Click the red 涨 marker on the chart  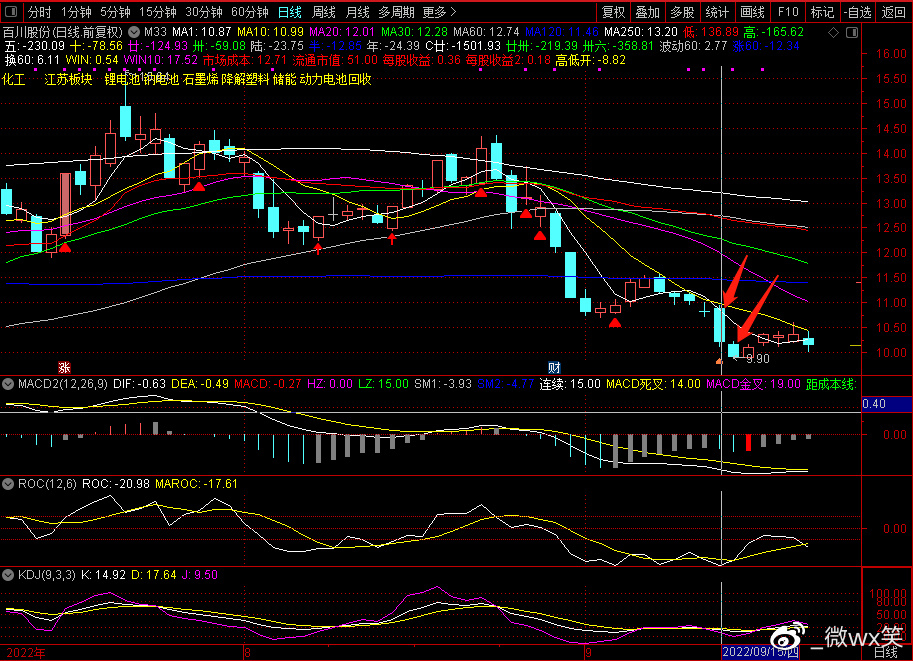[x=64, y=367]
